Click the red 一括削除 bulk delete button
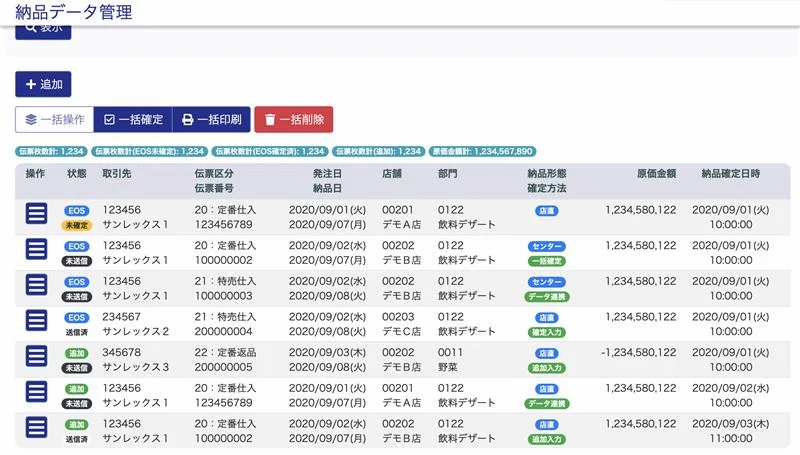 pos(293,119)
